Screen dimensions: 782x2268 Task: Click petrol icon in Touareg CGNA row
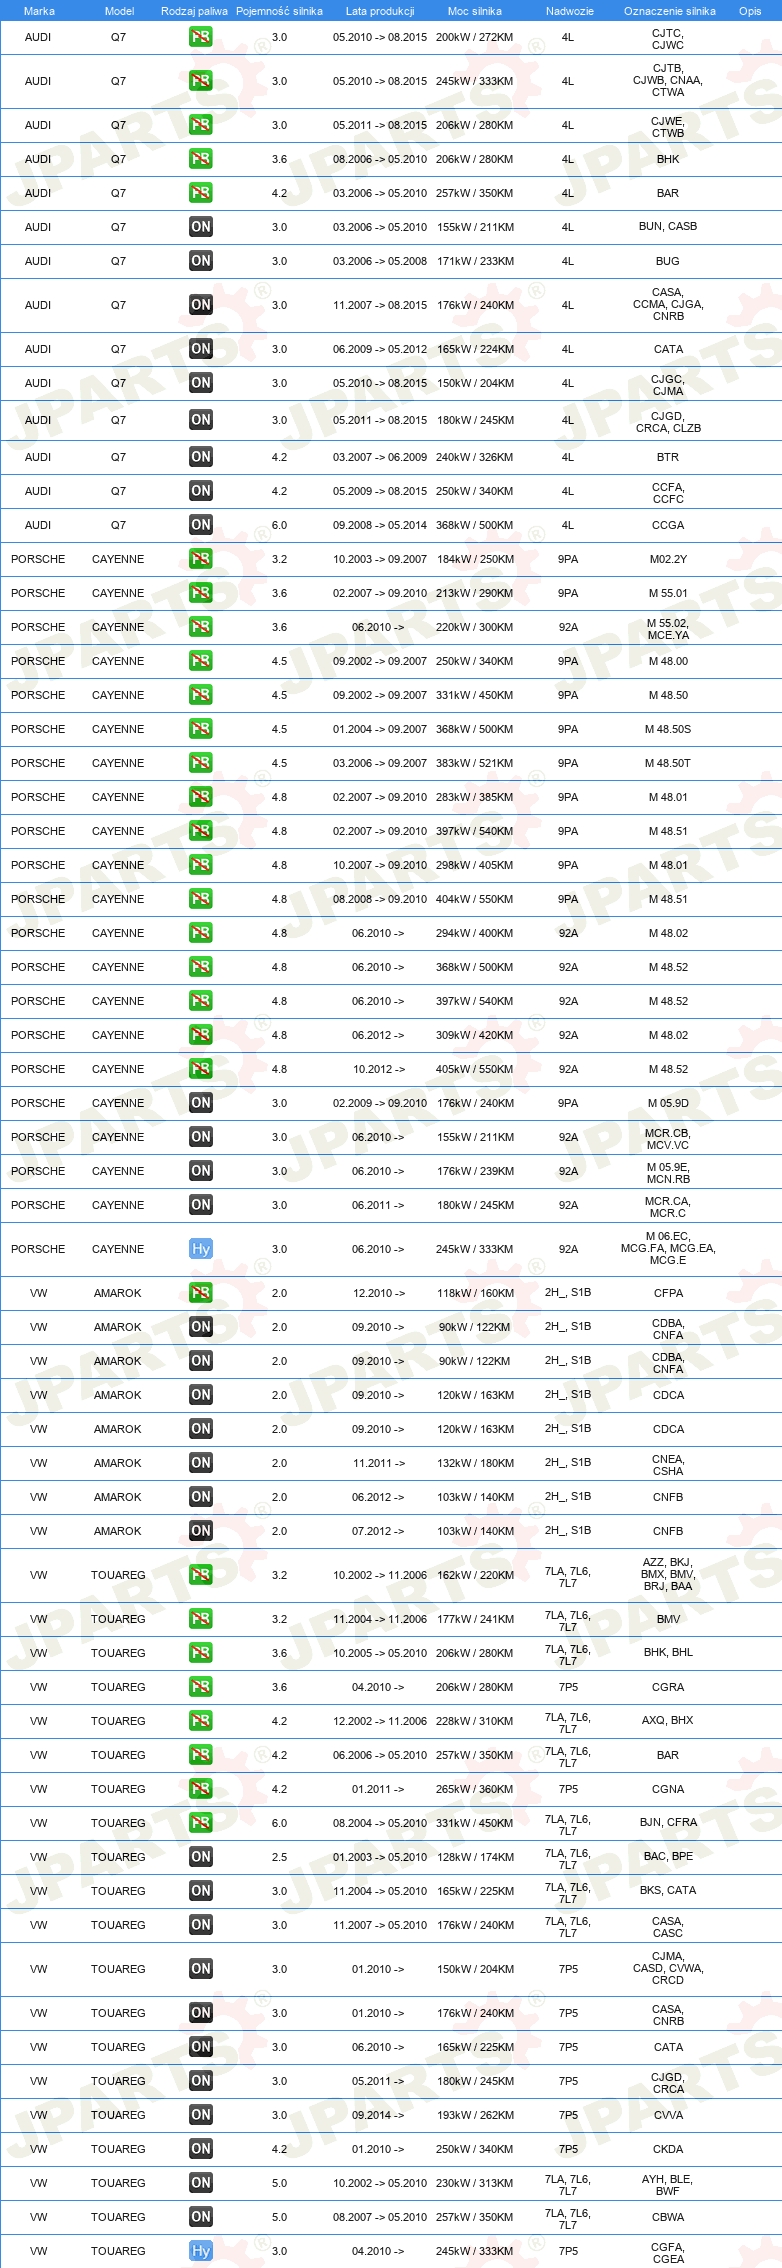pos(201,1789)
